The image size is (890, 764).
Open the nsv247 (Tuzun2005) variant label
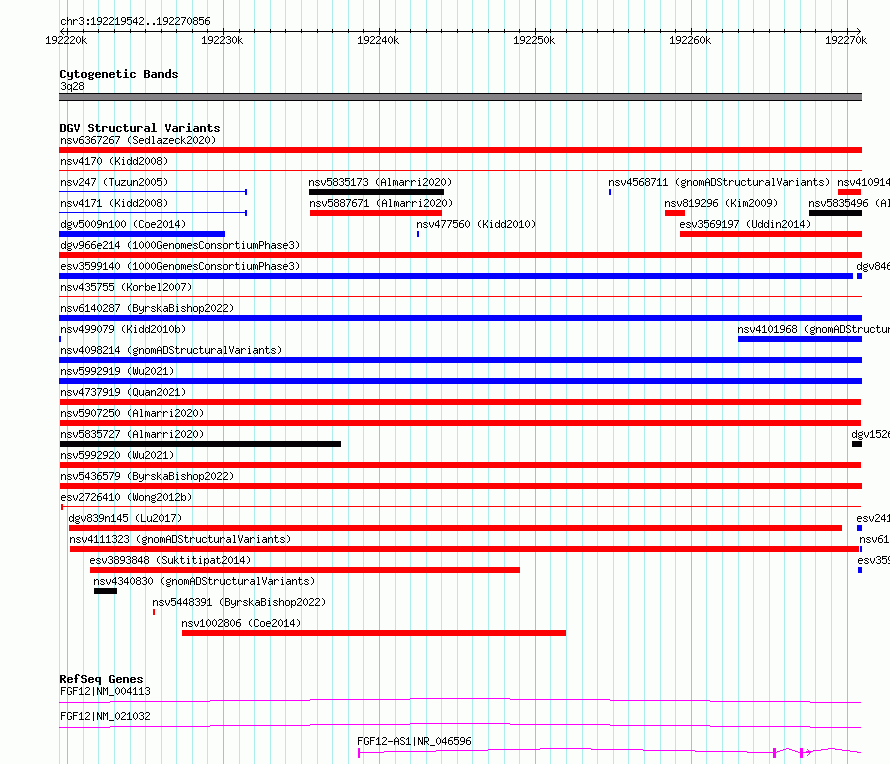tap(114, 182)
